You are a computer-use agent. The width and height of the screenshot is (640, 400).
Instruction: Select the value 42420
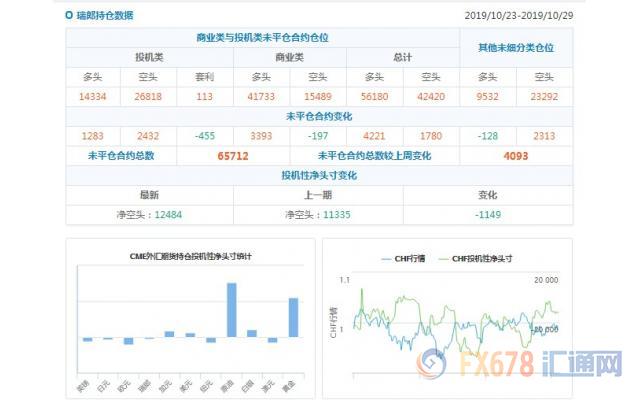pyautogui.click(x=431, y=97)
